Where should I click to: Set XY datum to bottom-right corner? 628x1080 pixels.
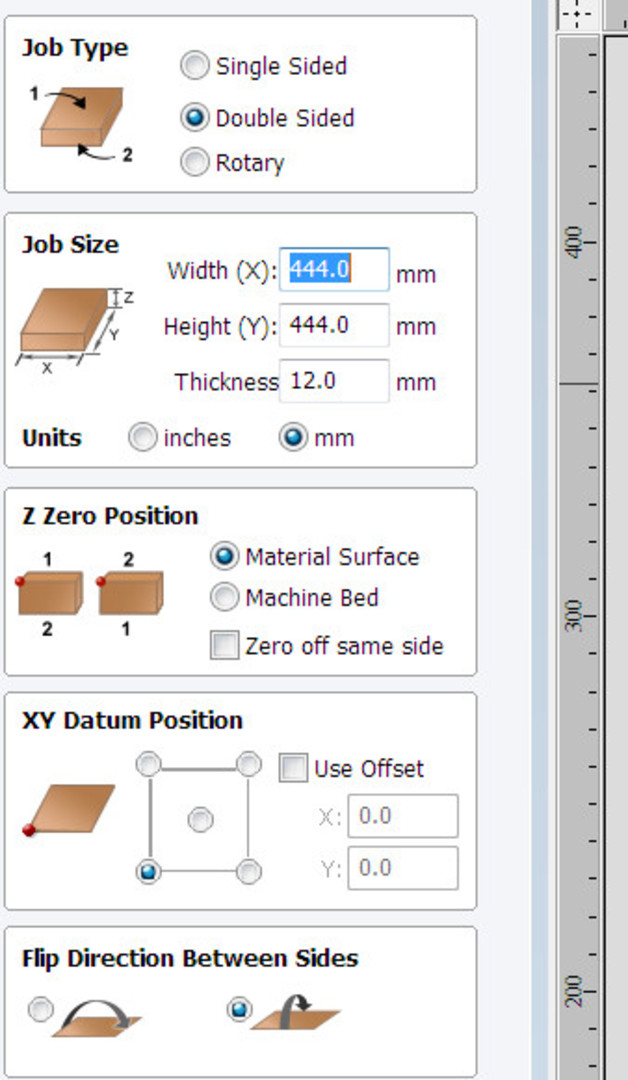249,872
